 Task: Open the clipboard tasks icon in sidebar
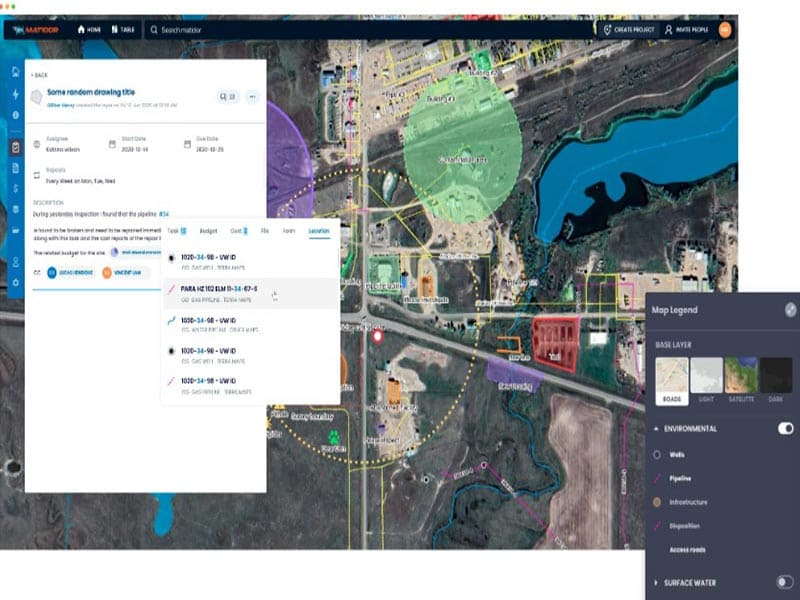[16, 147]
